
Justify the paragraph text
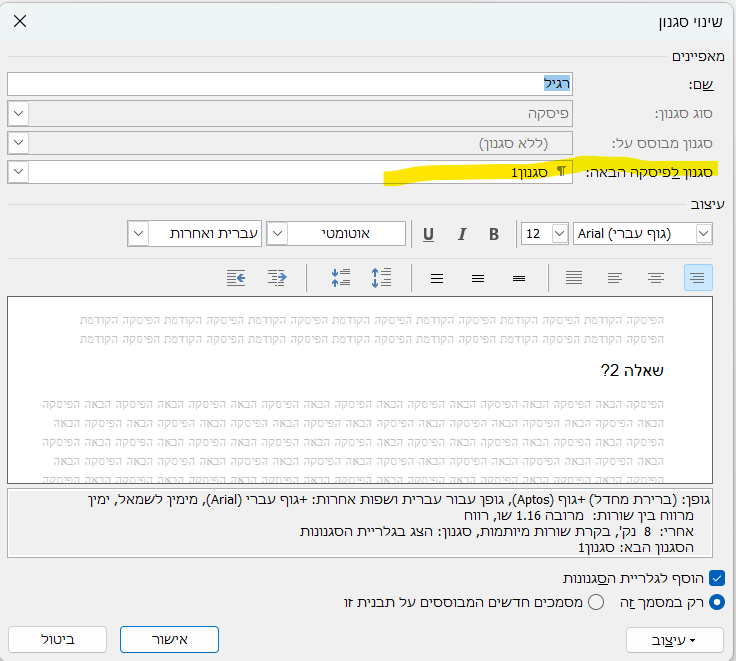574,278
